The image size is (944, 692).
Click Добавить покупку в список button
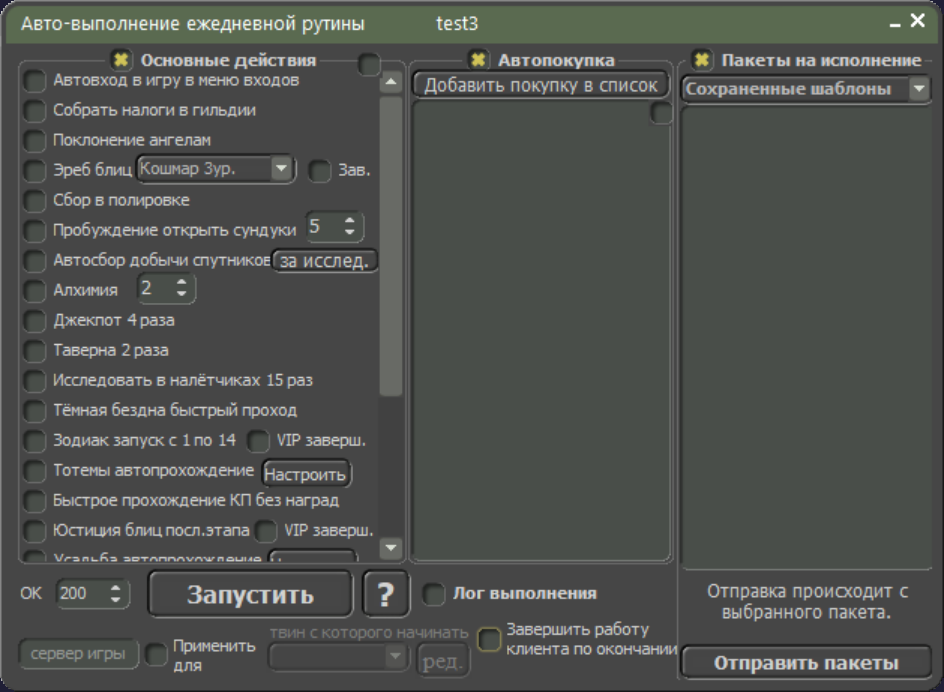[540, 85]
